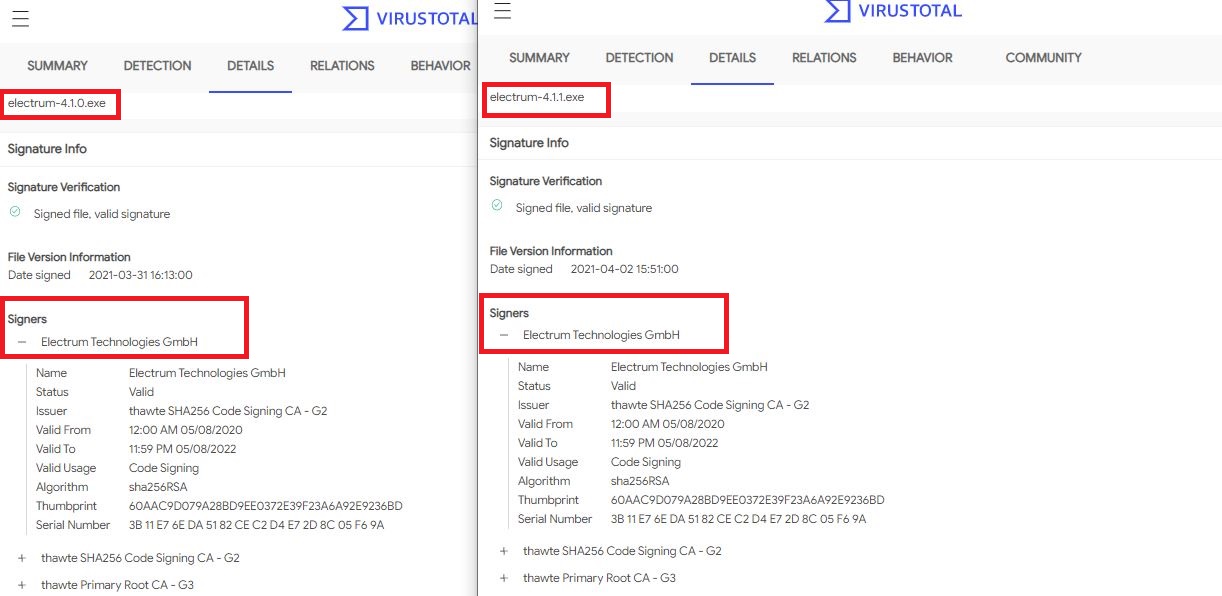The image size is (1222, 596).
Task: Go to Behavior tab in electrum-4.1.0 pane
Action: (440, 66)
